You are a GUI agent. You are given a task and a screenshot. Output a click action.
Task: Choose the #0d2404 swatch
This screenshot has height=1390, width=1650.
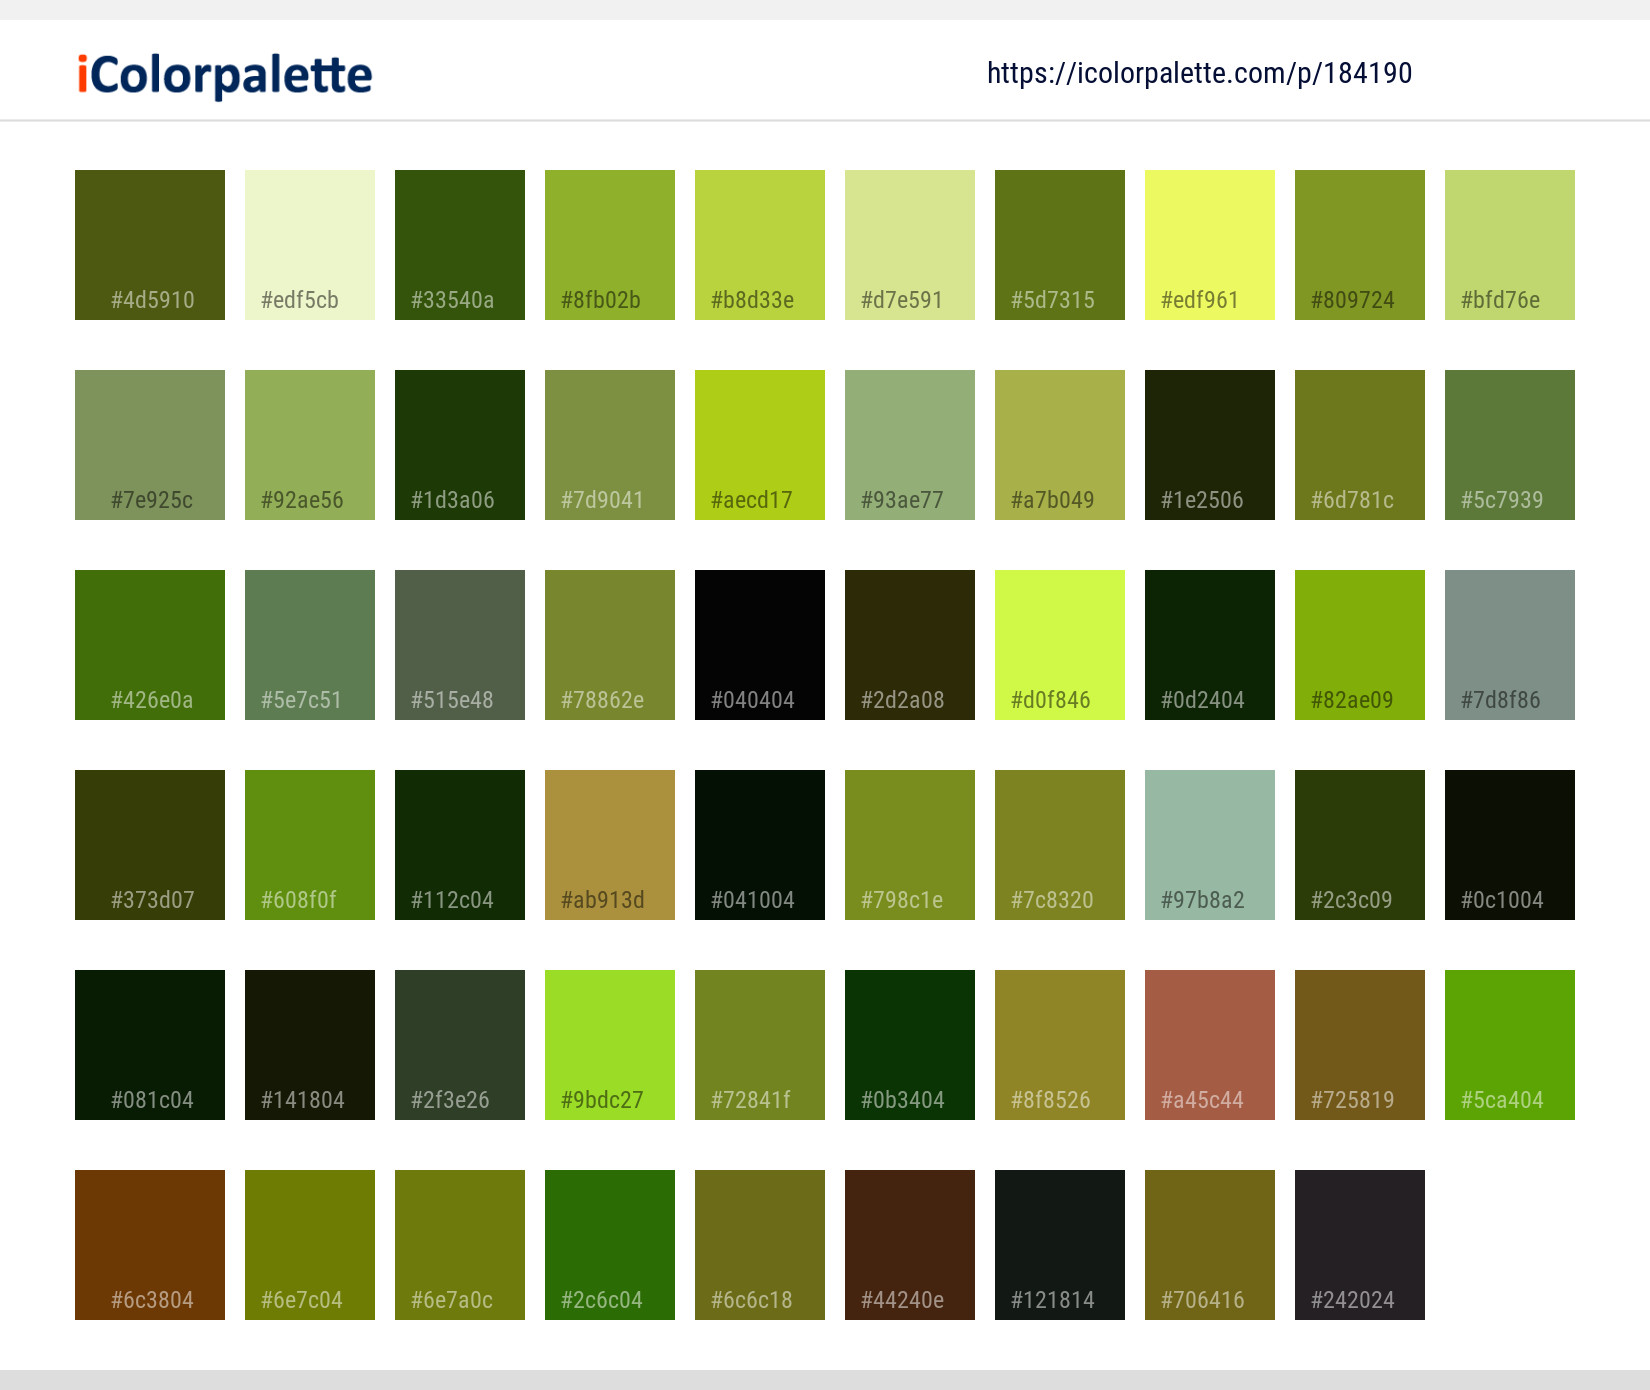click(x=1210, y=645)
